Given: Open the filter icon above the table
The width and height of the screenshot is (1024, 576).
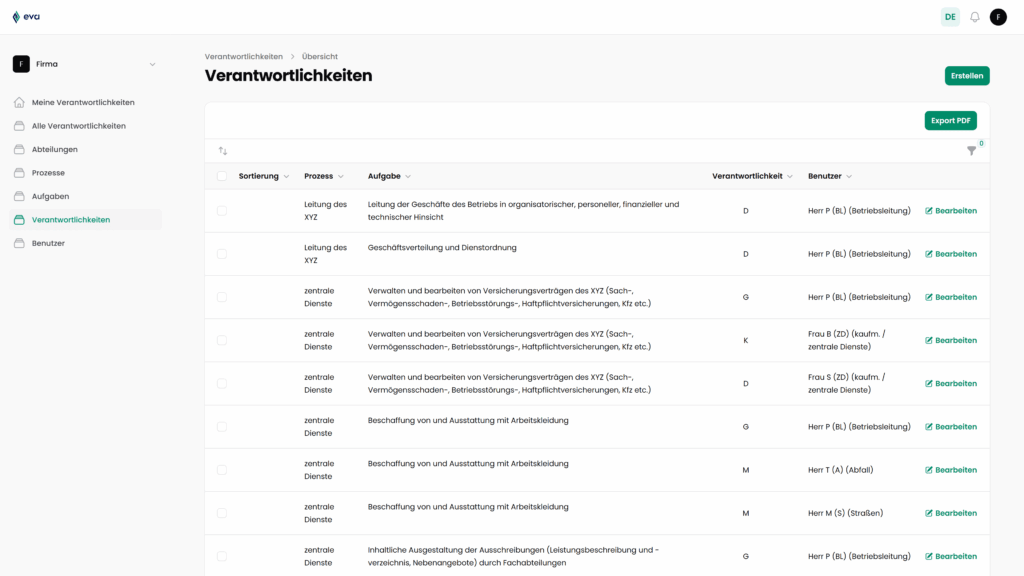Looking at the screenshot, I should pos(970,150).
